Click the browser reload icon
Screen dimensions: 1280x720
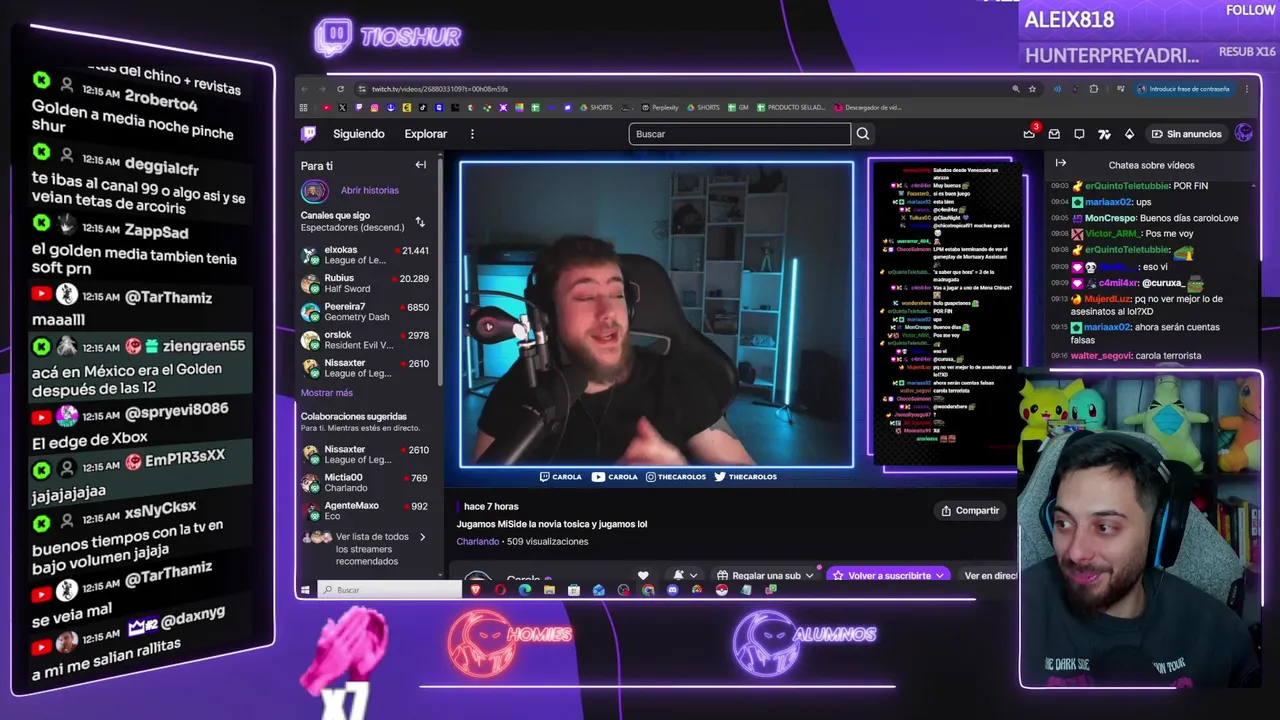340,89
